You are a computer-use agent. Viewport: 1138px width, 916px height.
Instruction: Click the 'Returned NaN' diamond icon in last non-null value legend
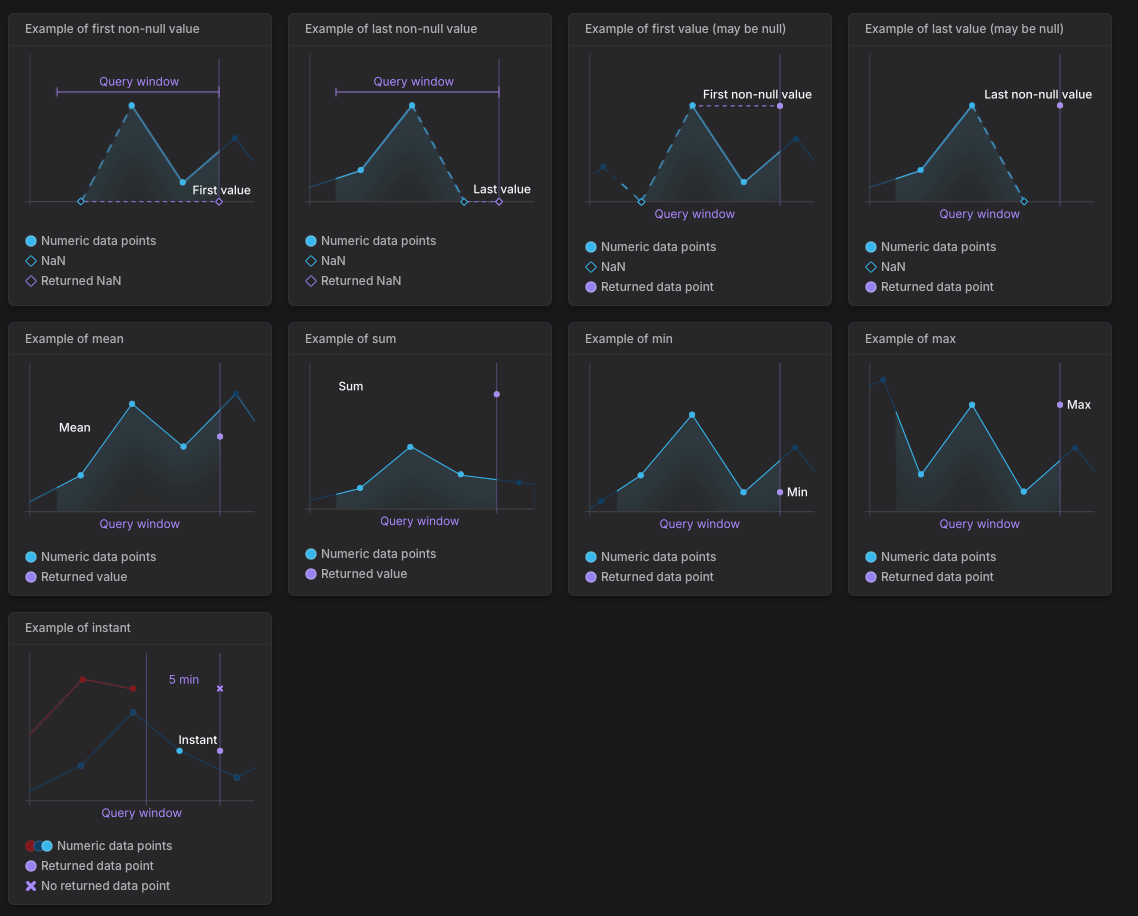(x=311, y=281)
